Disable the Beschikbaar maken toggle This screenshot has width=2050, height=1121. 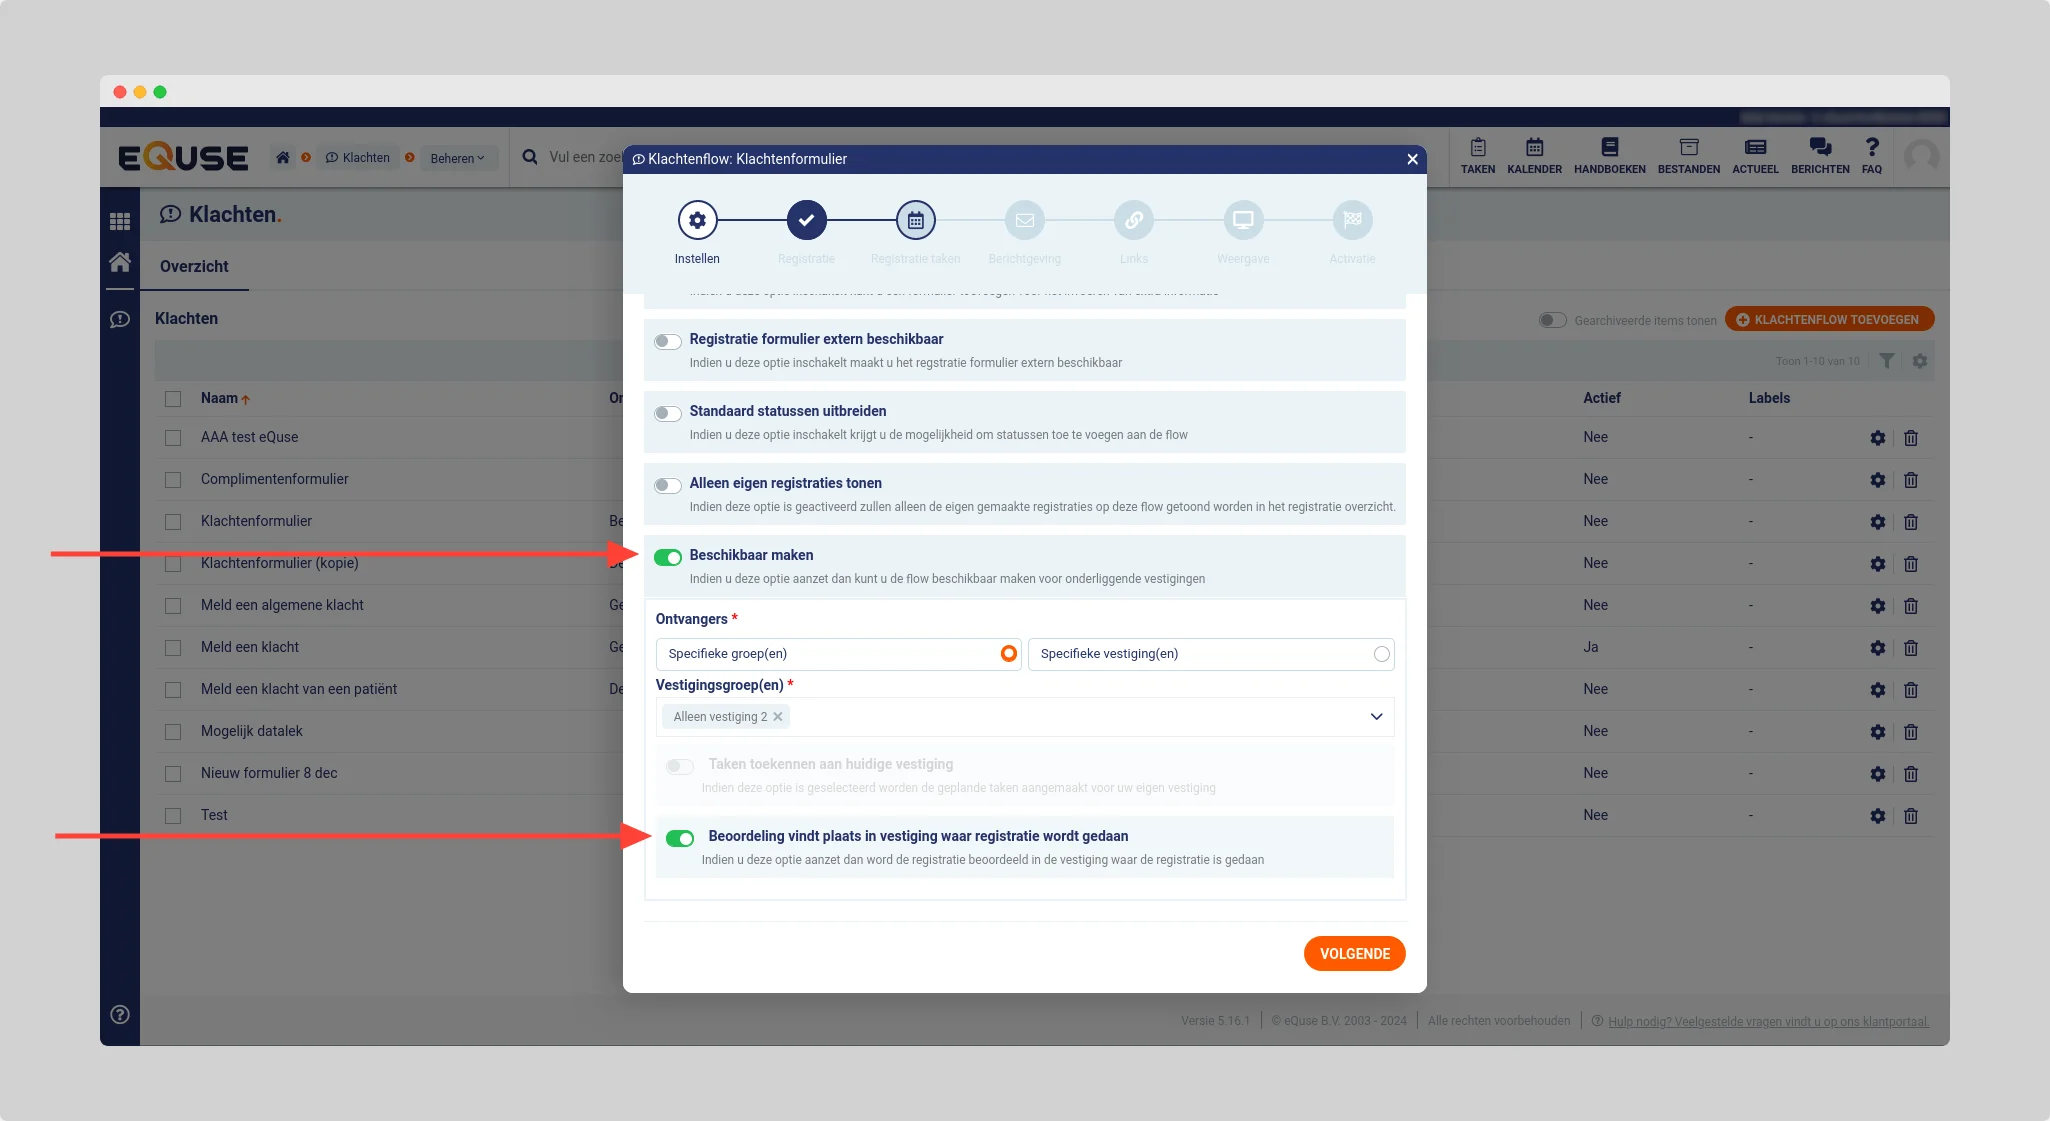click(x=668, y=557)
